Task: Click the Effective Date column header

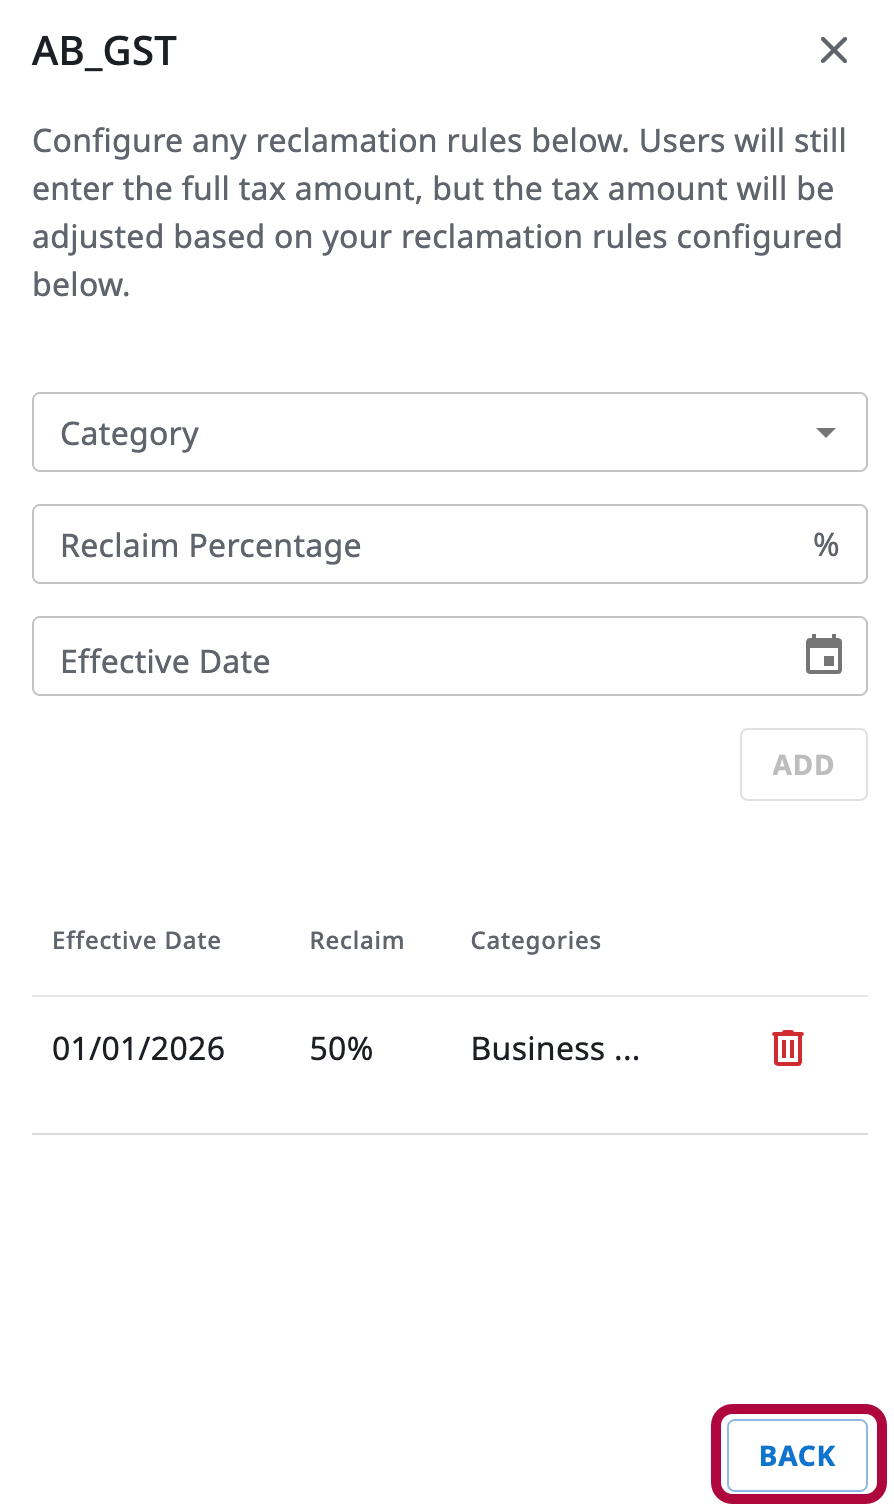Action: pos(136,941)
